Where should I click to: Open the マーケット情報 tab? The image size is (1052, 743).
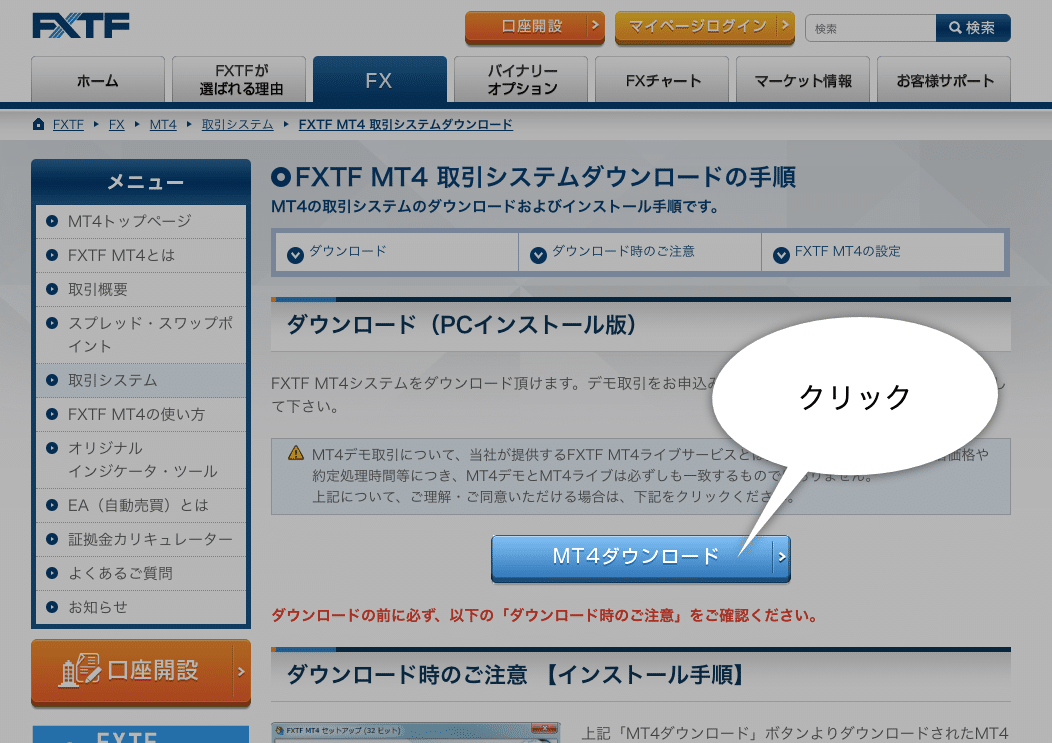tap(802, 80)
